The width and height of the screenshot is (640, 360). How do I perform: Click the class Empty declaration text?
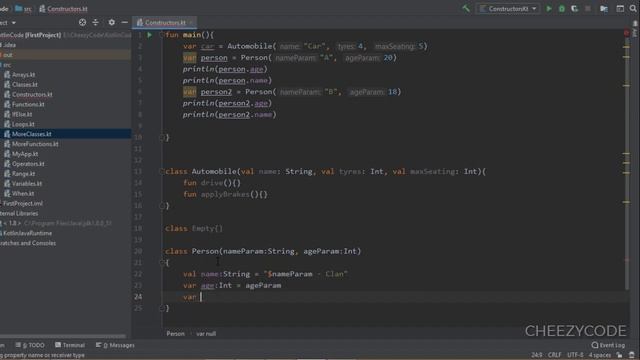point(194,229)
